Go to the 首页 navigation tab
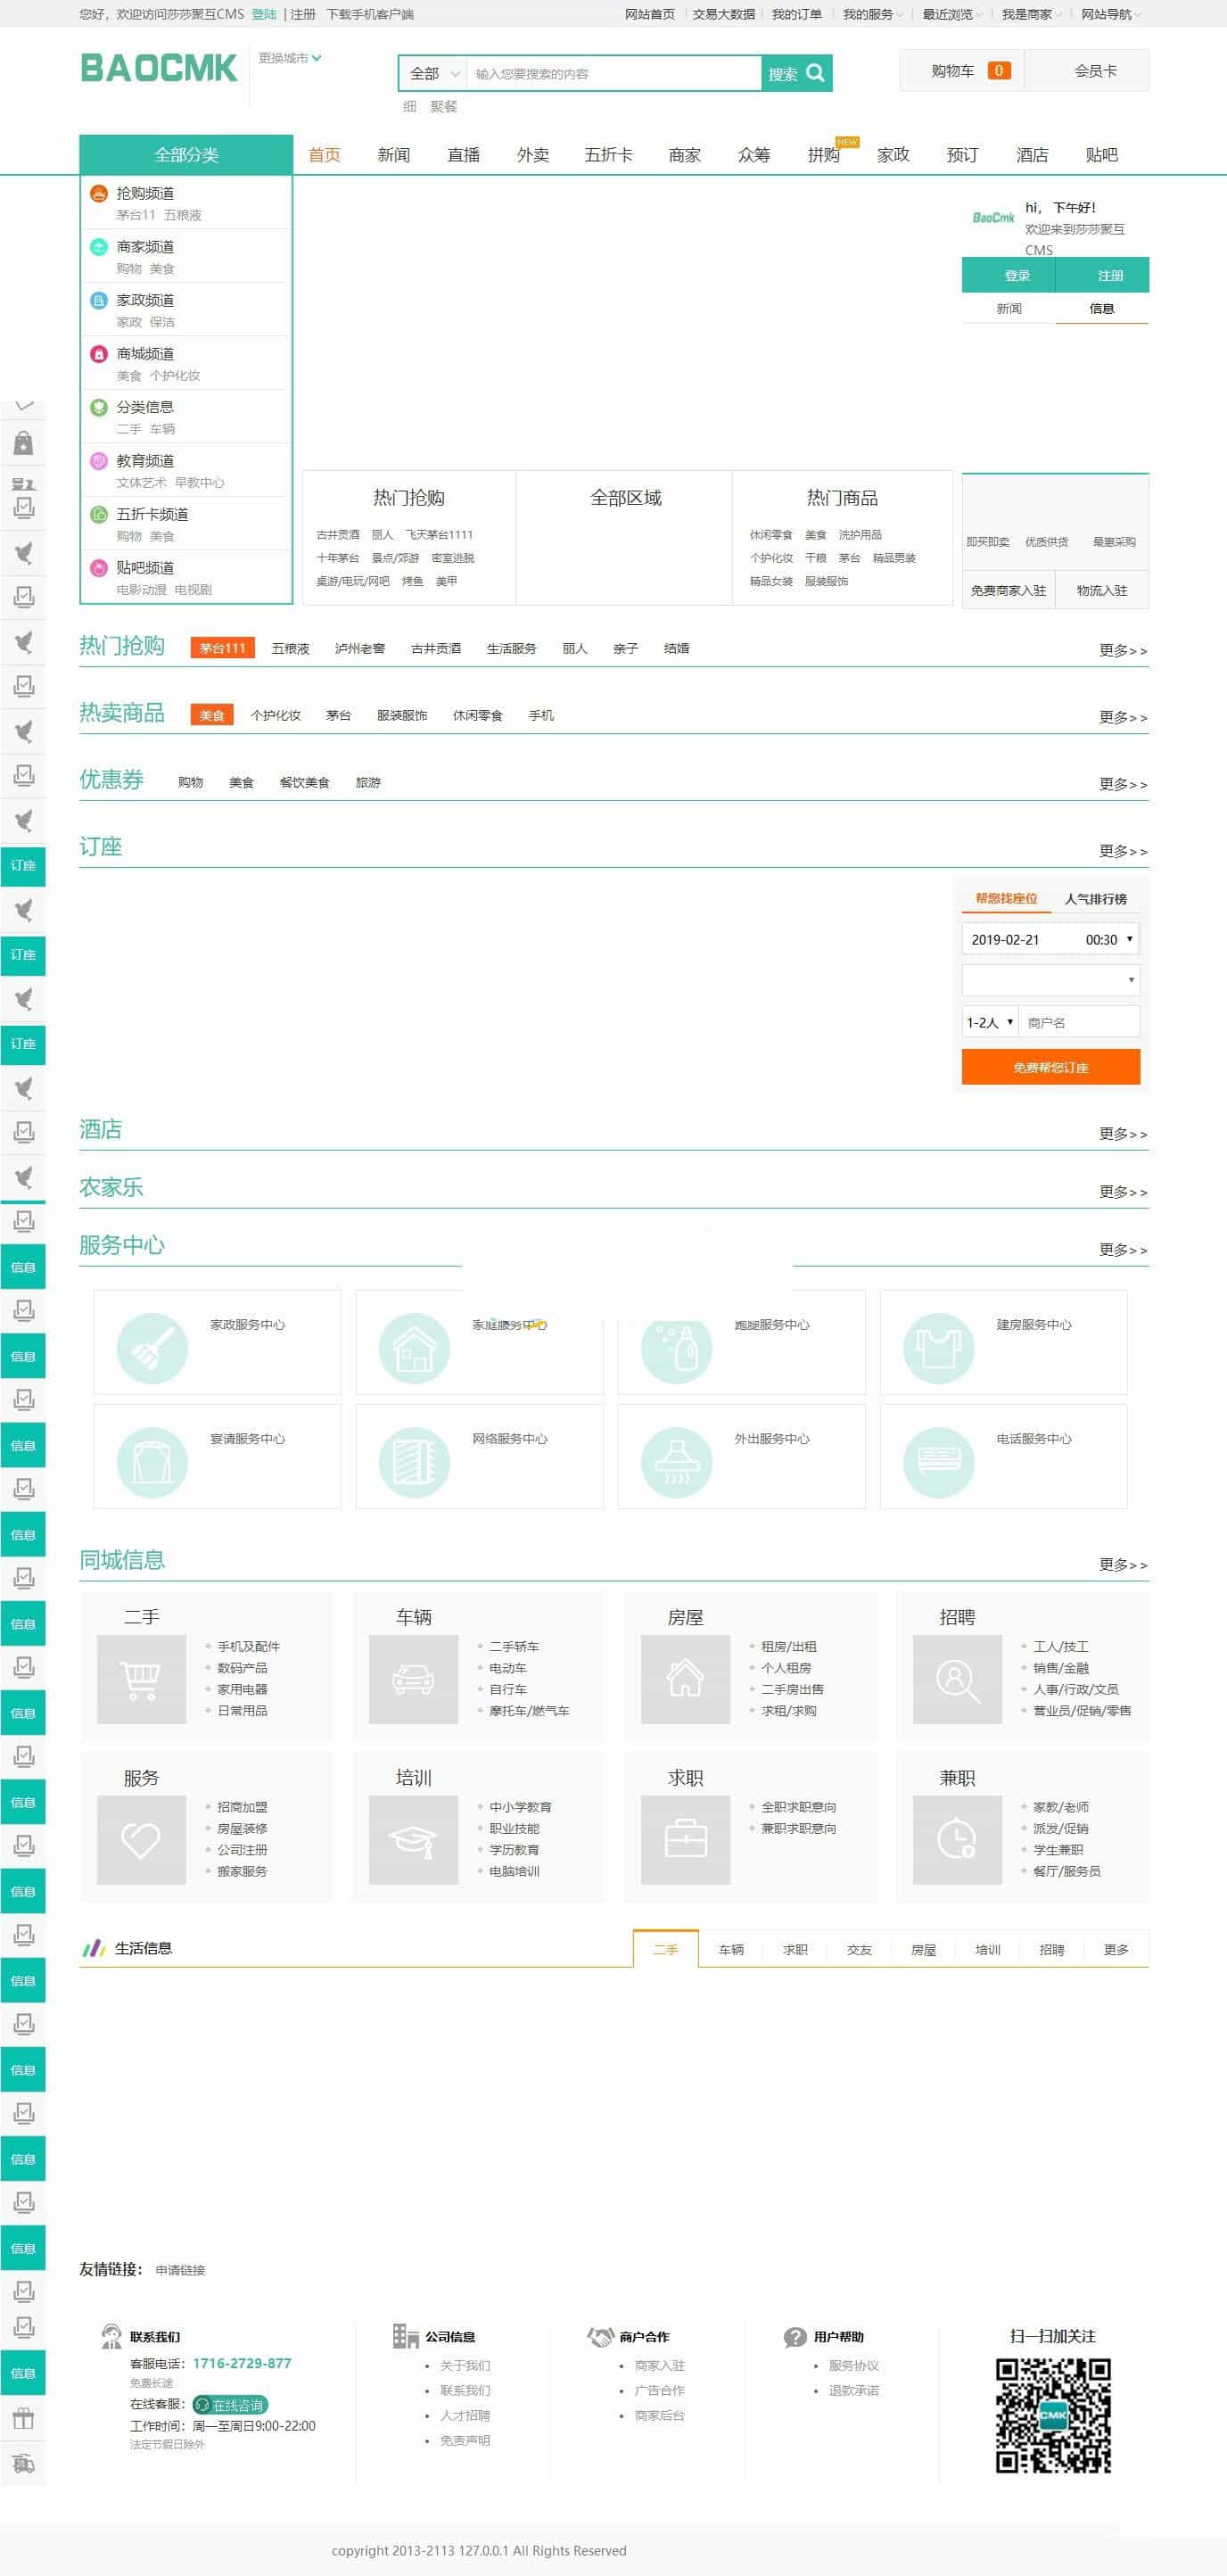 click(324, 155)
